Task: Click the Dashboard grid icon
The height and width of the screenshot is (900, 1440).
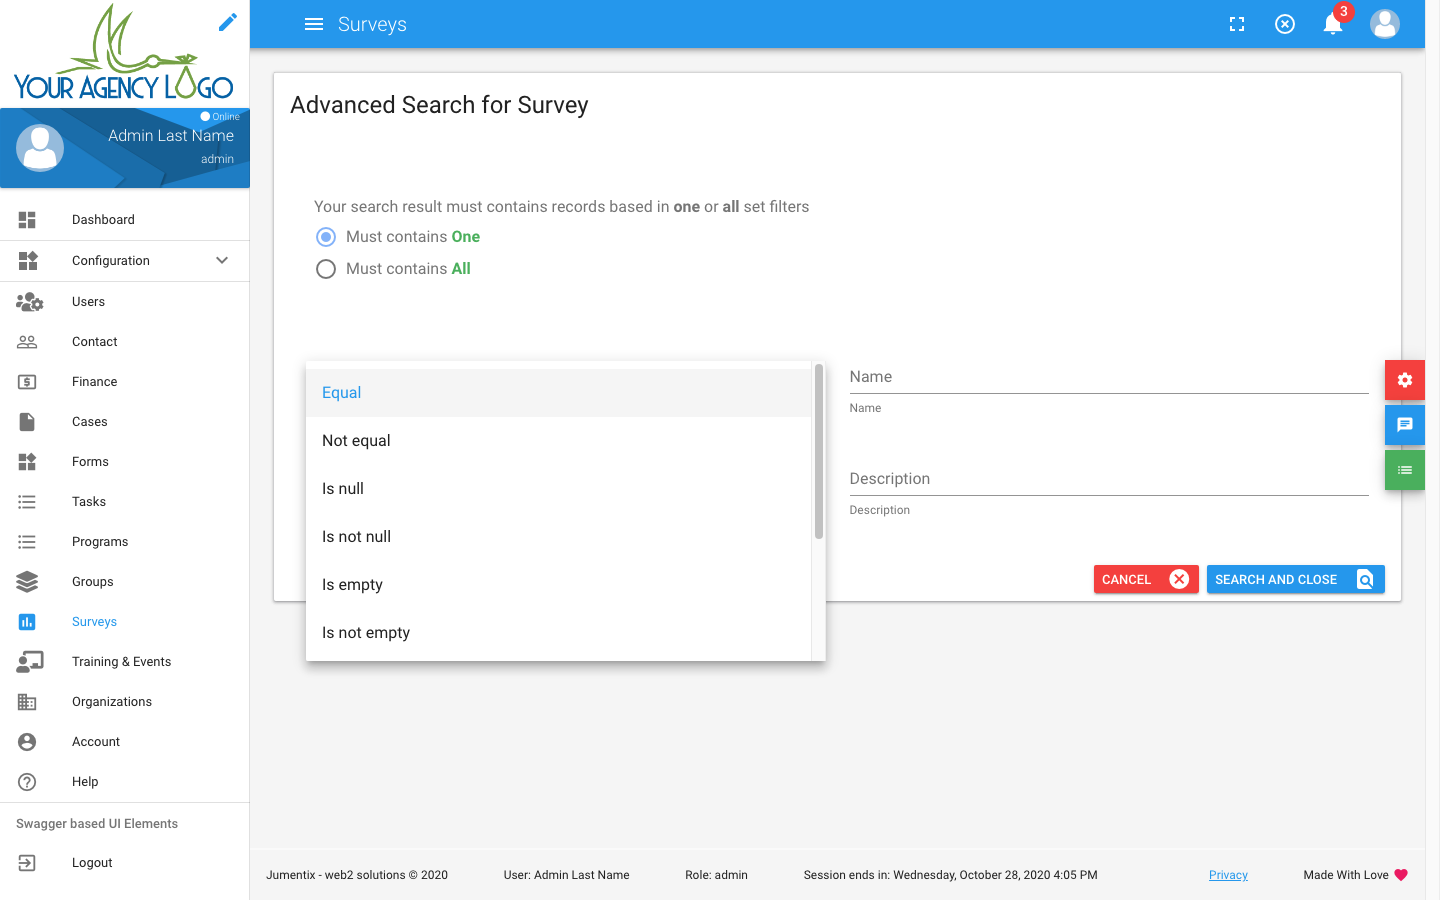Action: click(27, 220)
